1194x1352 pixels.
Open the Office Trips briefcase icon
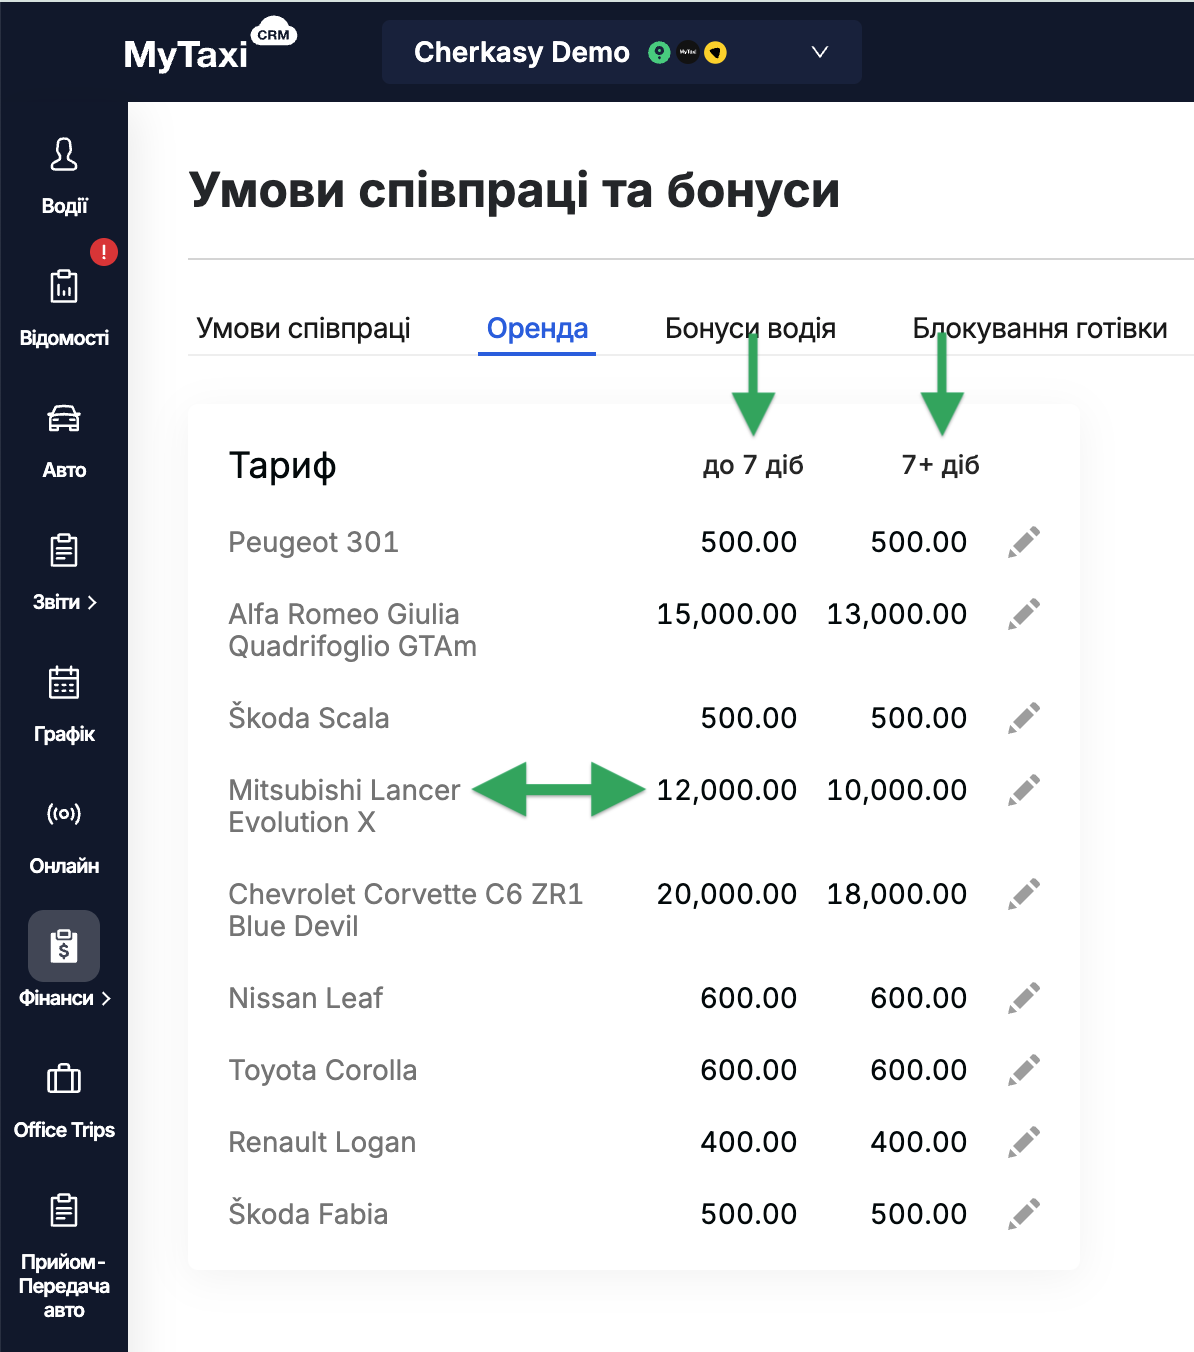point(64,1079)
